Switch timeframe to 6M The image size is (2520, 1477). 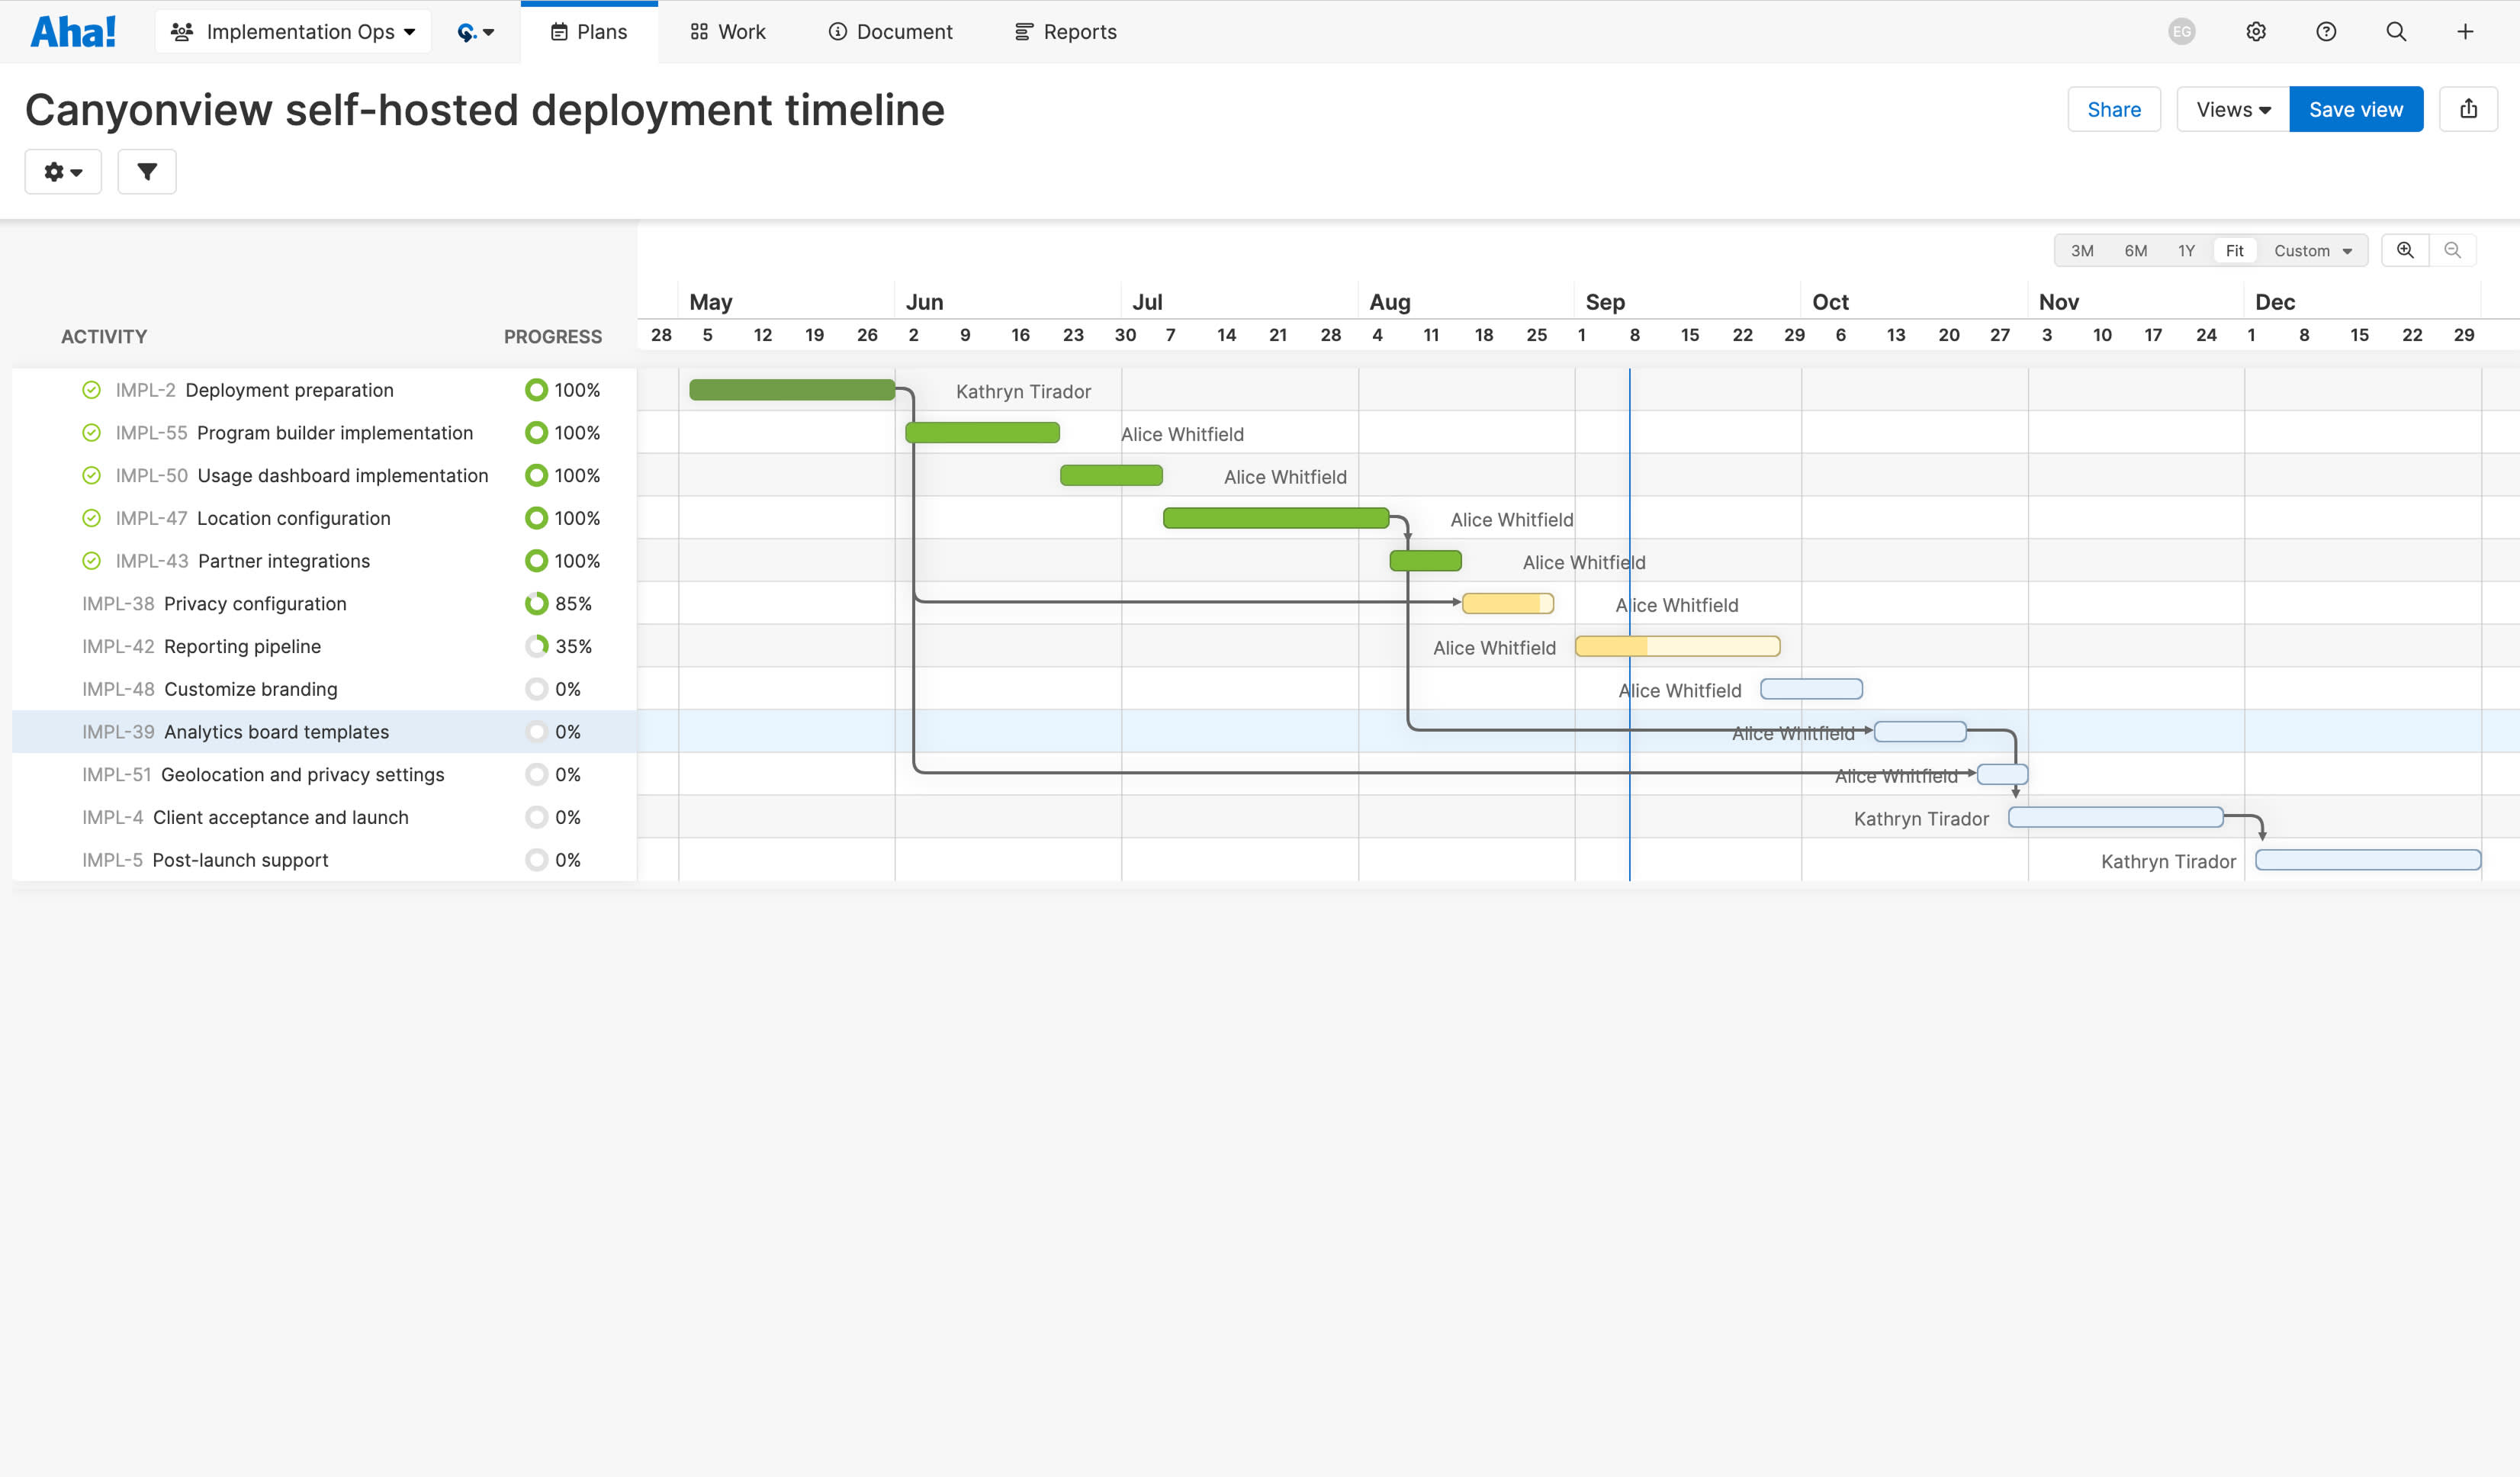[2135, 251]
